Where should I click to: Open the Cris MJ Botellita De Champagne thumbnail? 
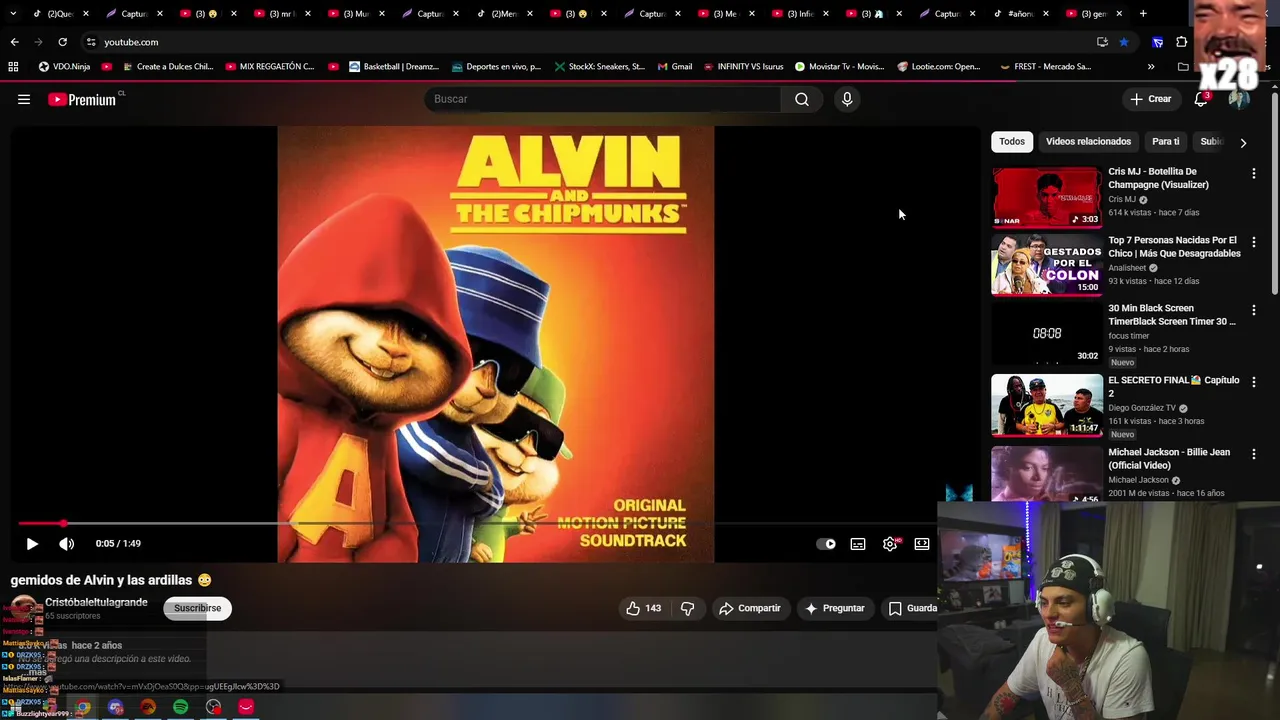(x=1047, y=197)
